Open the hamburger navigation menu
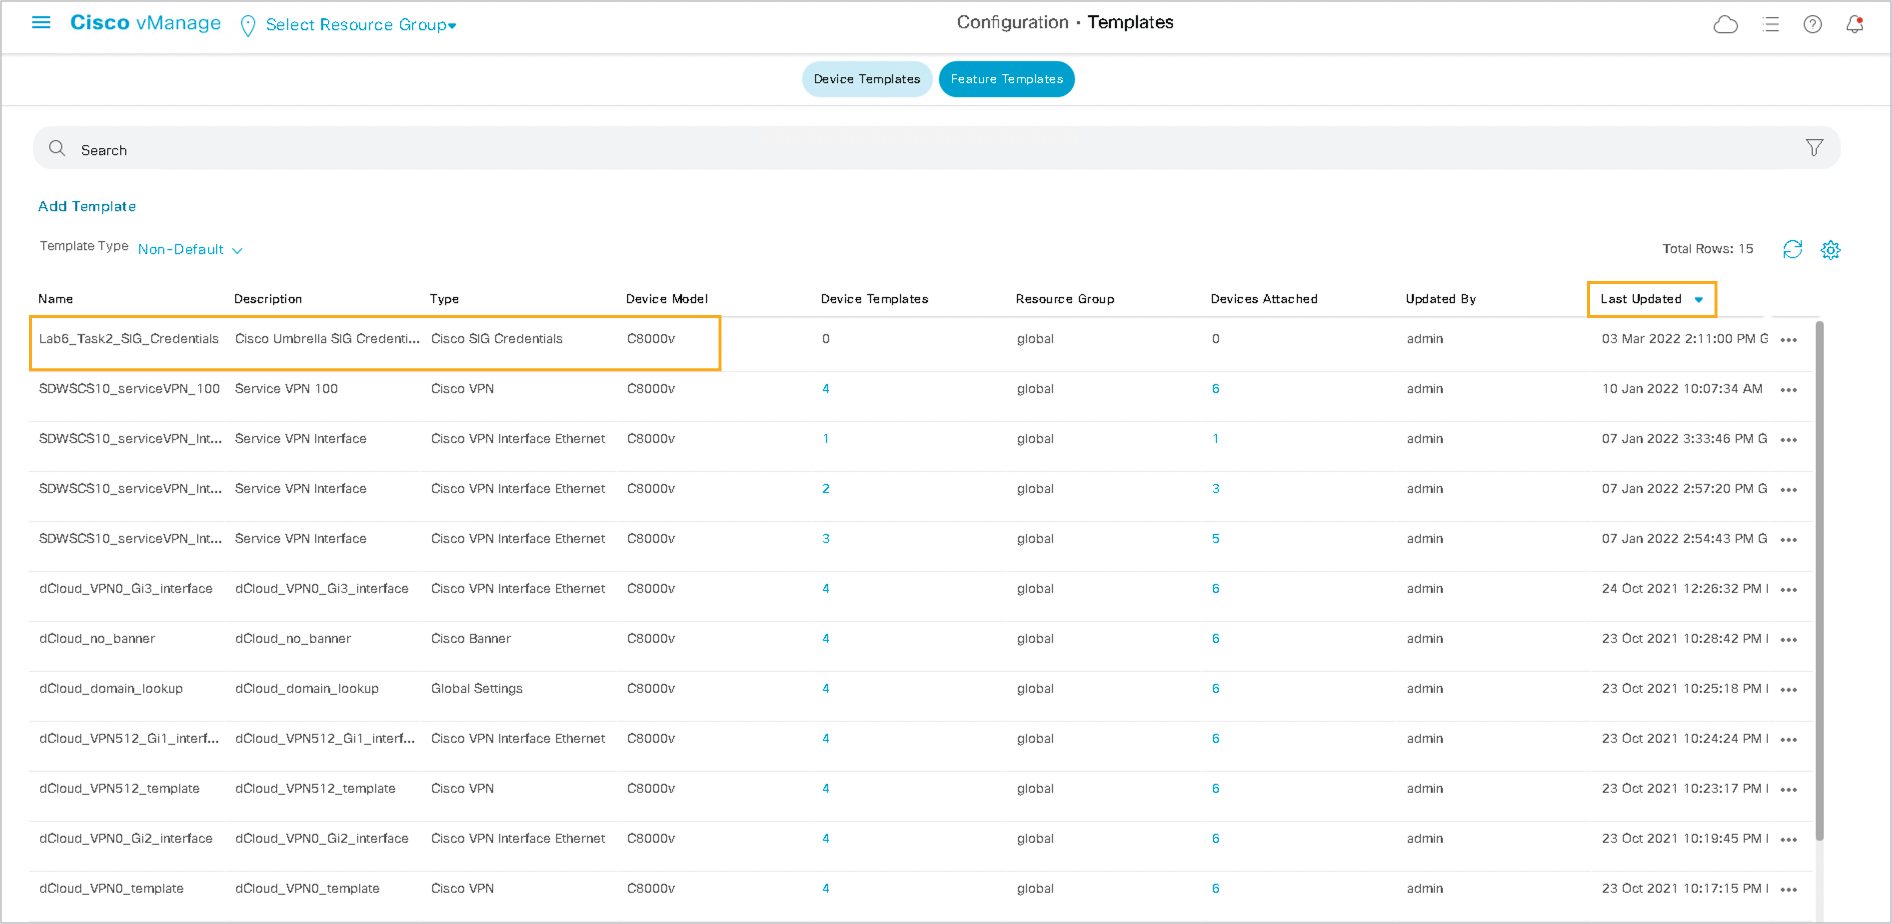This screenshot has width=1892, height=924. (41, 22)
